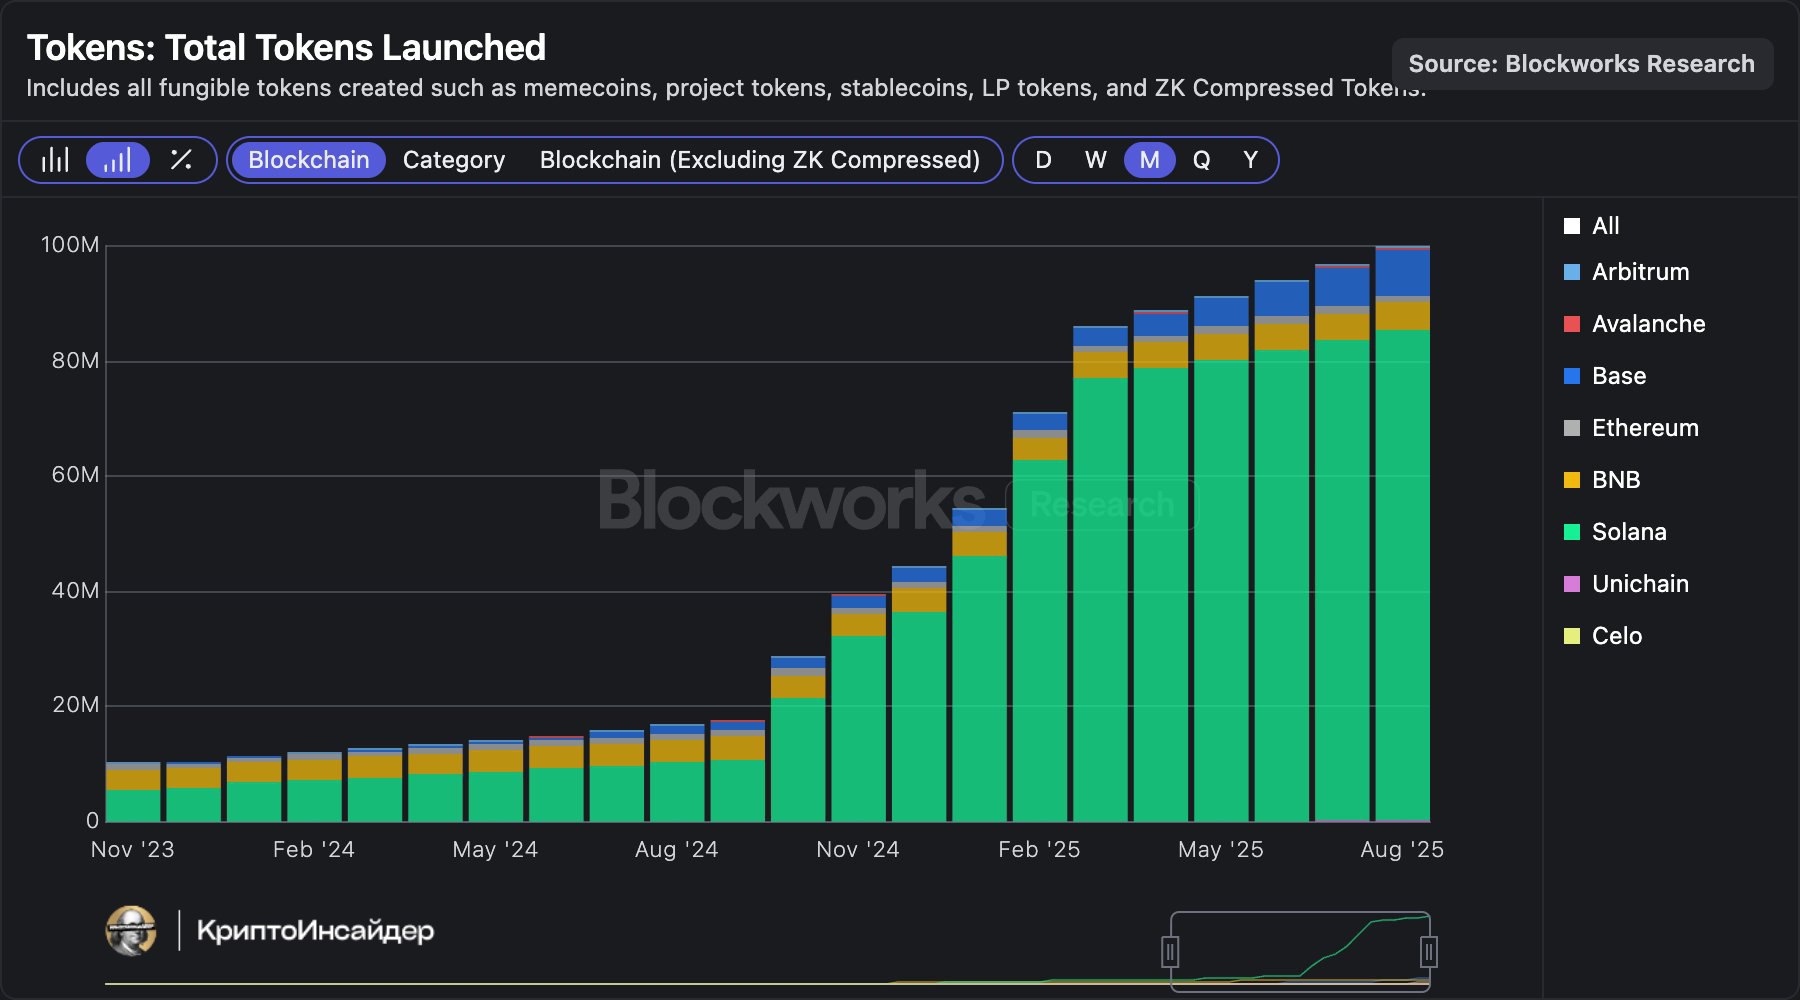Grab the left range slider handle
1800x1000 pixels.
(1170, 951)
